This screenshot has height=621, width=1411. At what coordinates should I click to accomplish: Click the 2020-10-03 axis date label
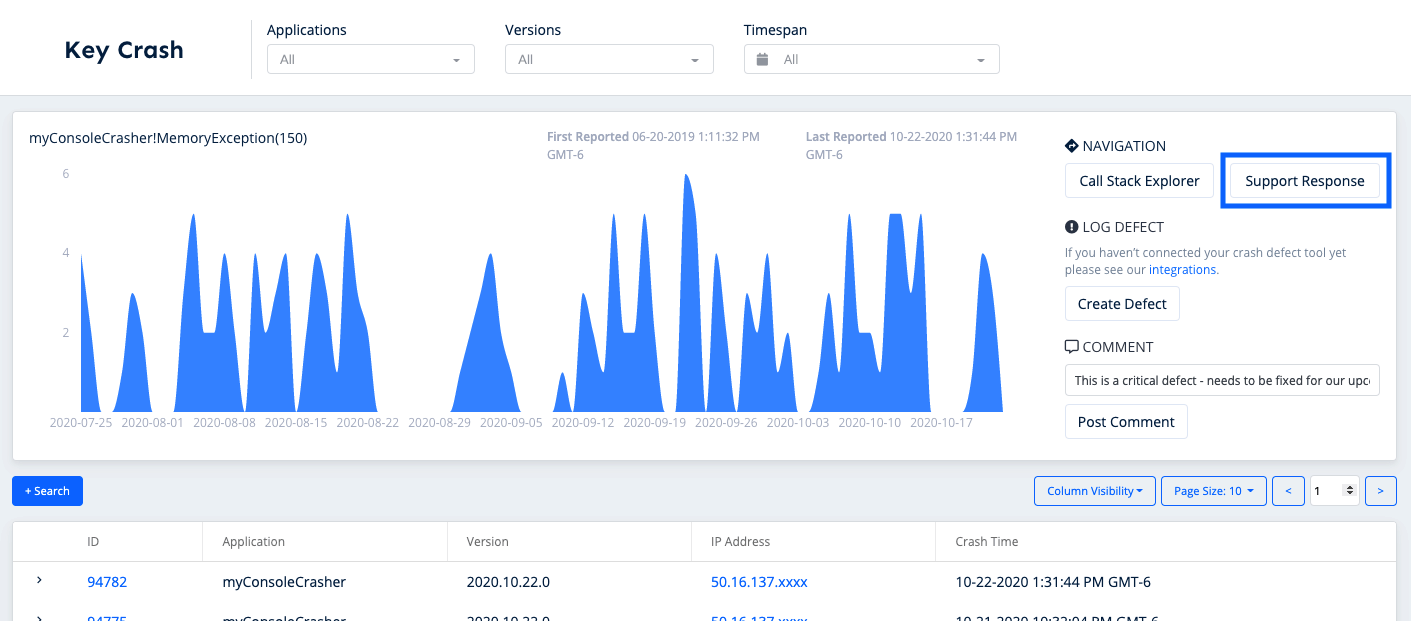click(x=798, y=423)
